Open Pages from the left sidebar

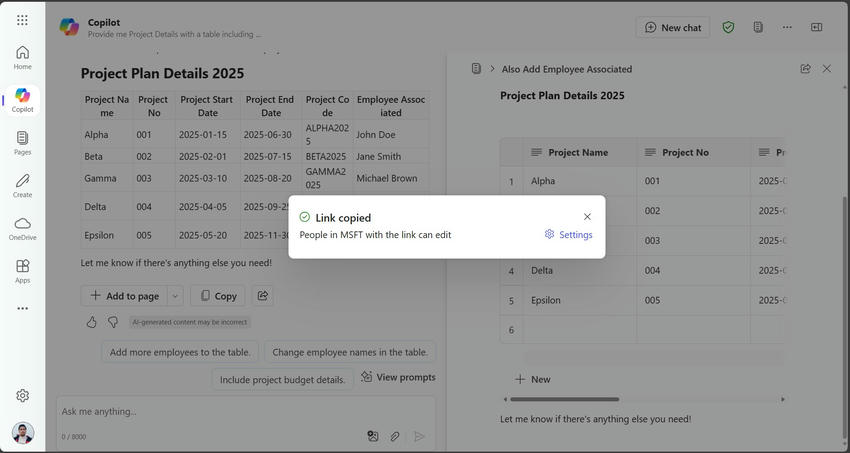point(22,143)
